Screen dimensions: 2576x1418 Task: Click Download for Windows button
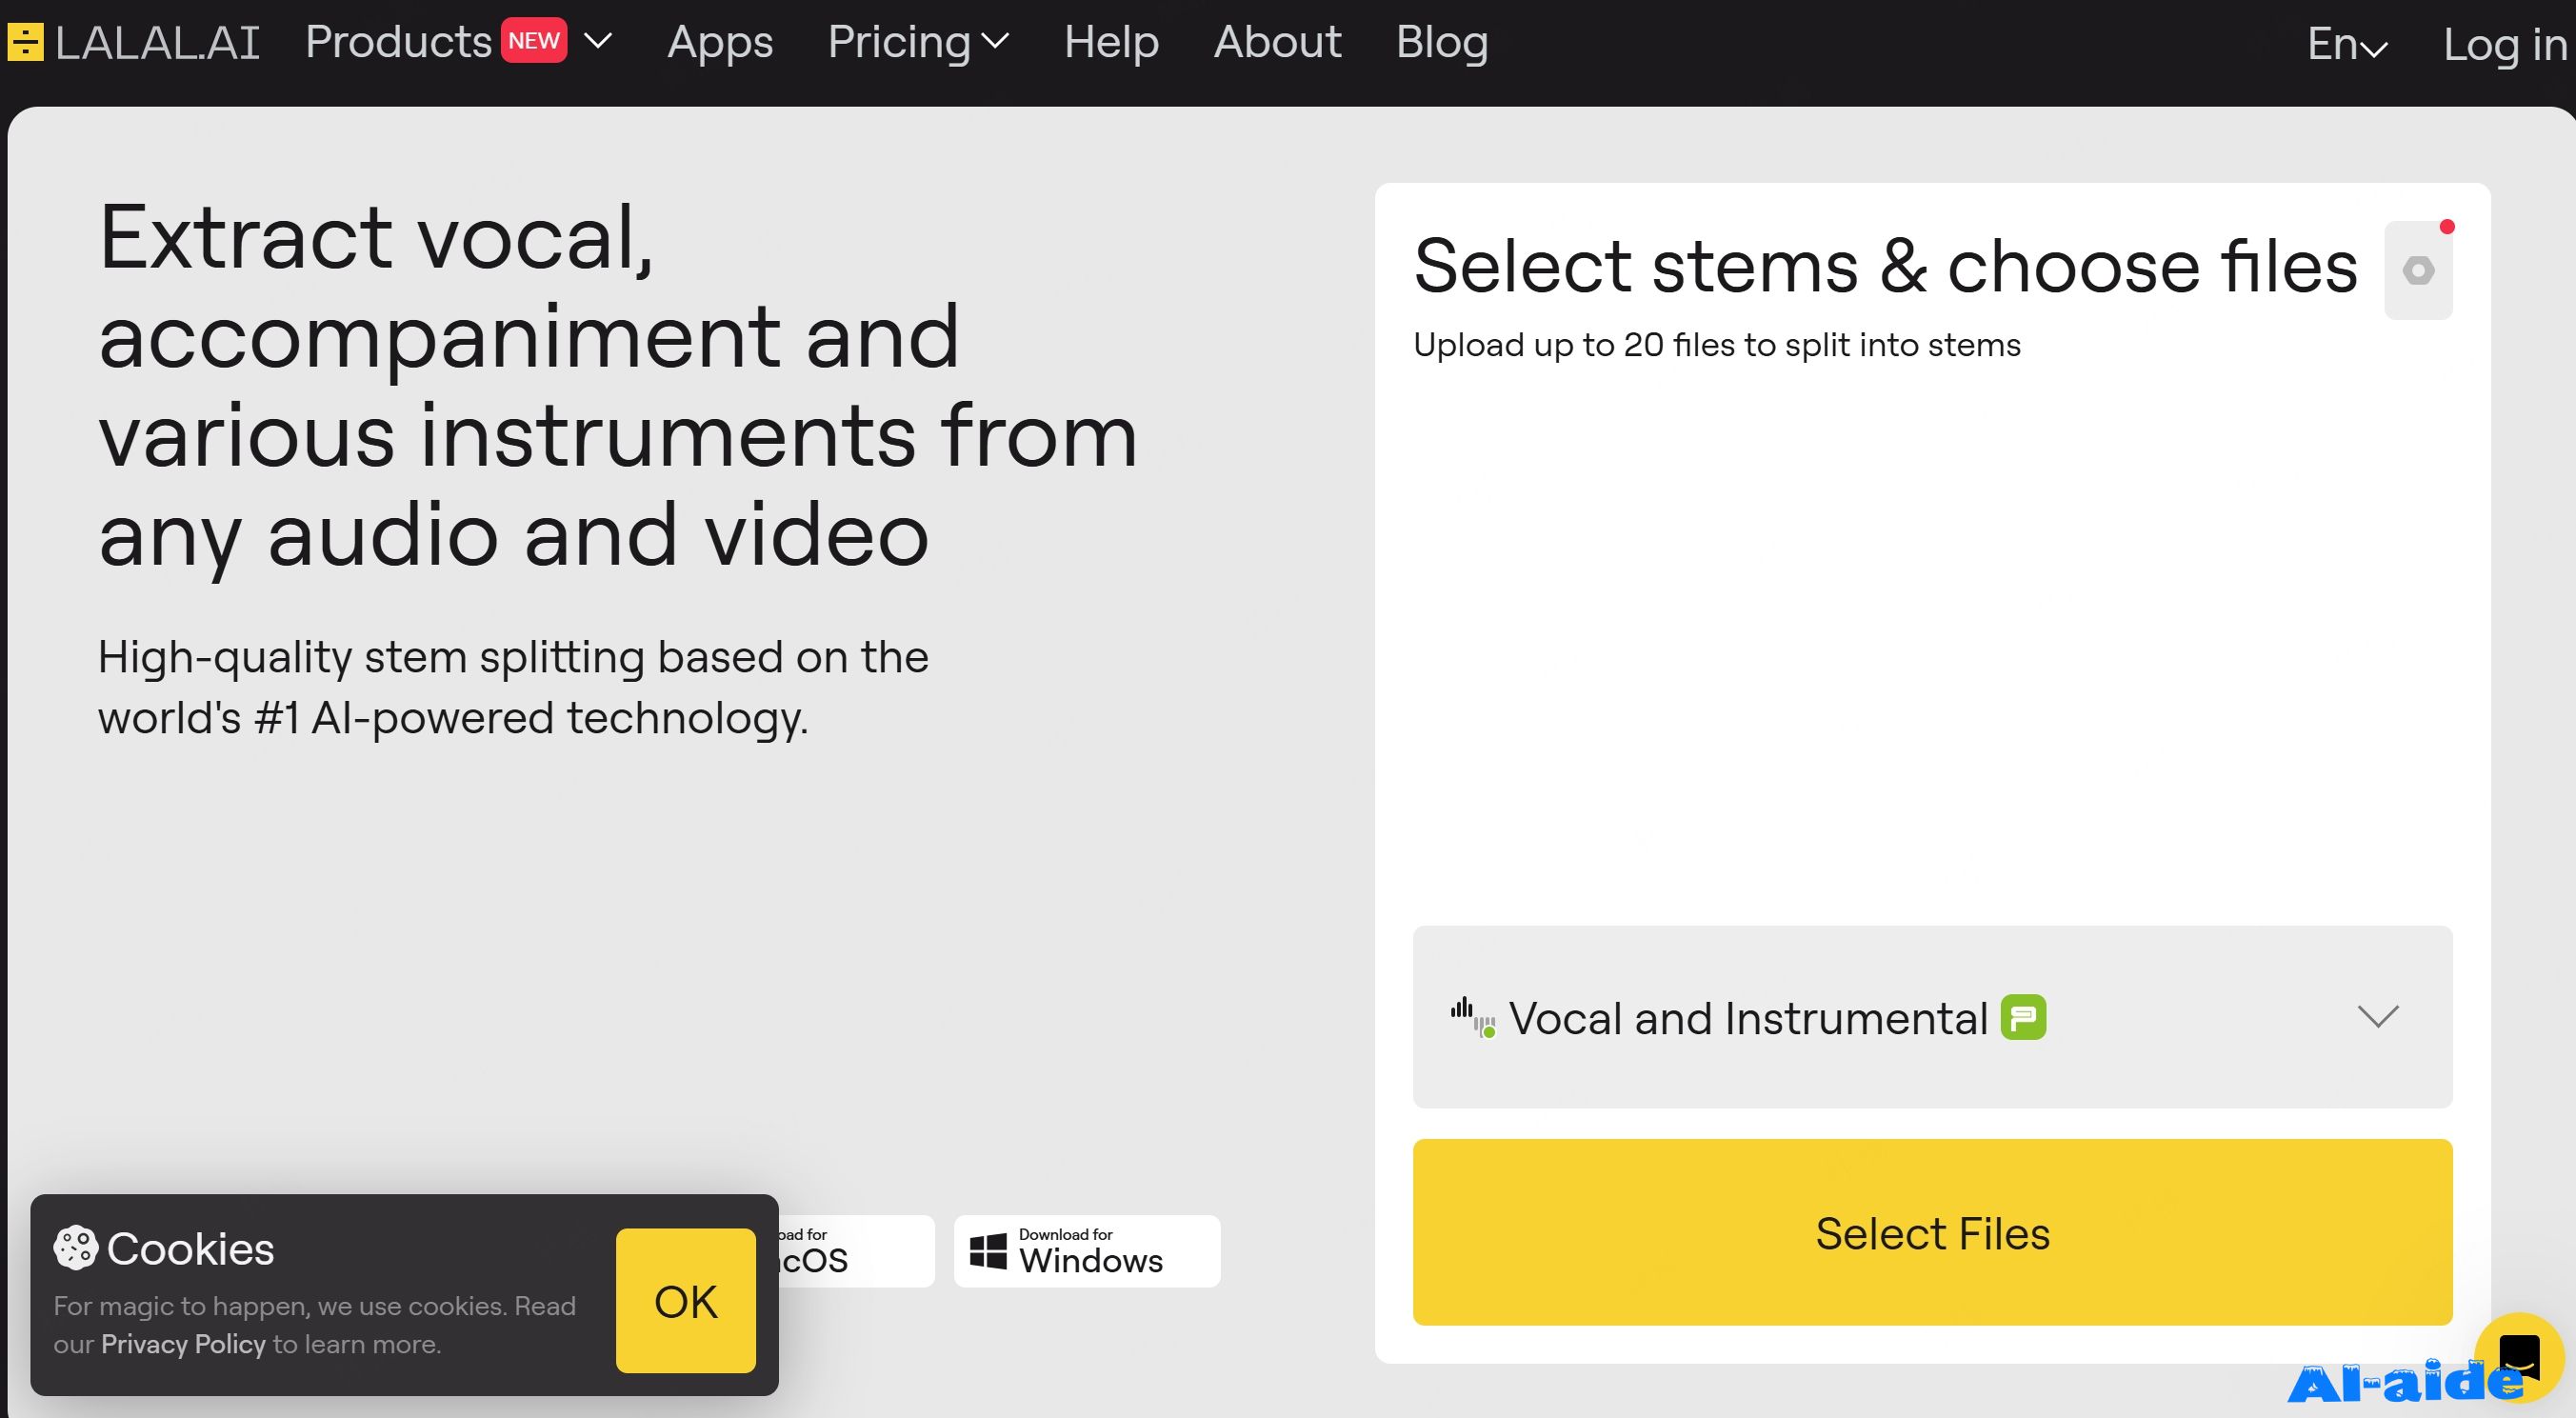pos(1087,1251)
